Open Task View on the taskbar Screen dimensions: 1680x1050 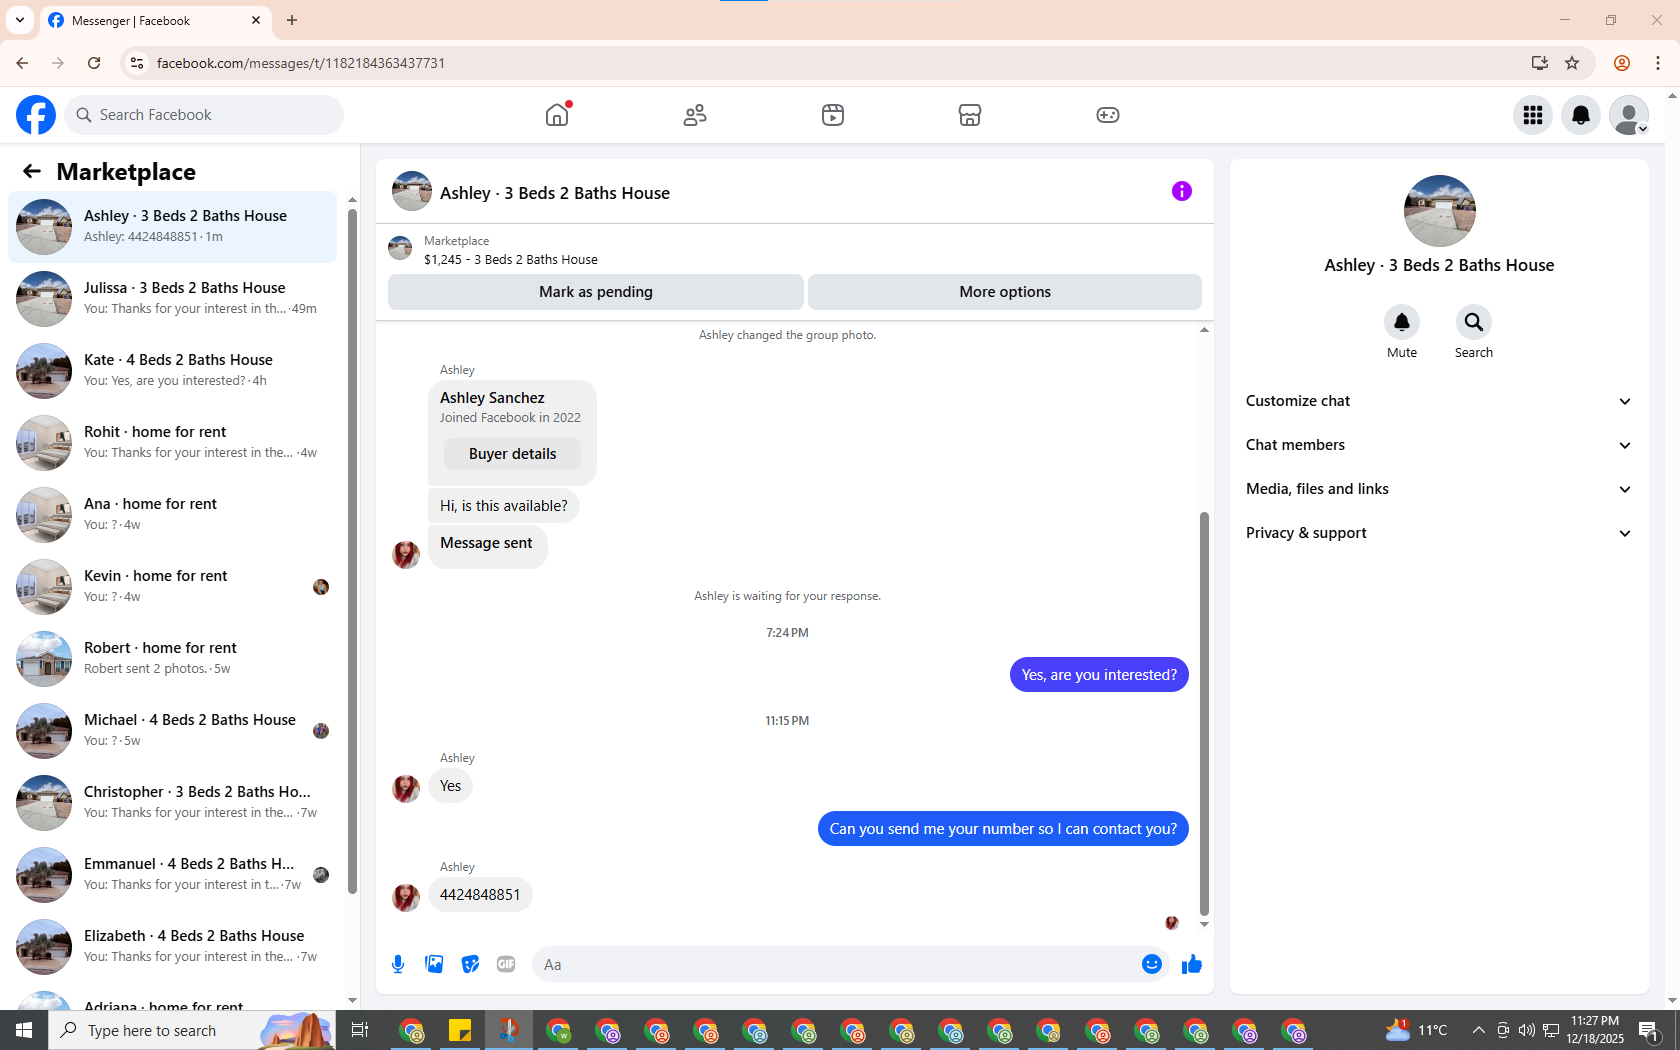360,1030
